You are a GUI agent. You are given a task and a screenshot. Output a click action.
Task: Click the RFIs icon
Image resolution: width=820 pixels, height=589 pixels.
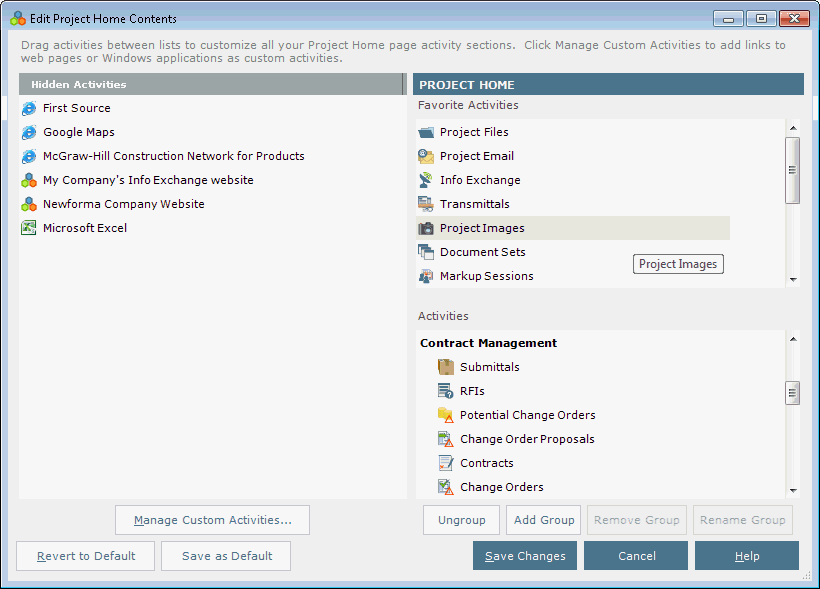click(x=446, y=391)
